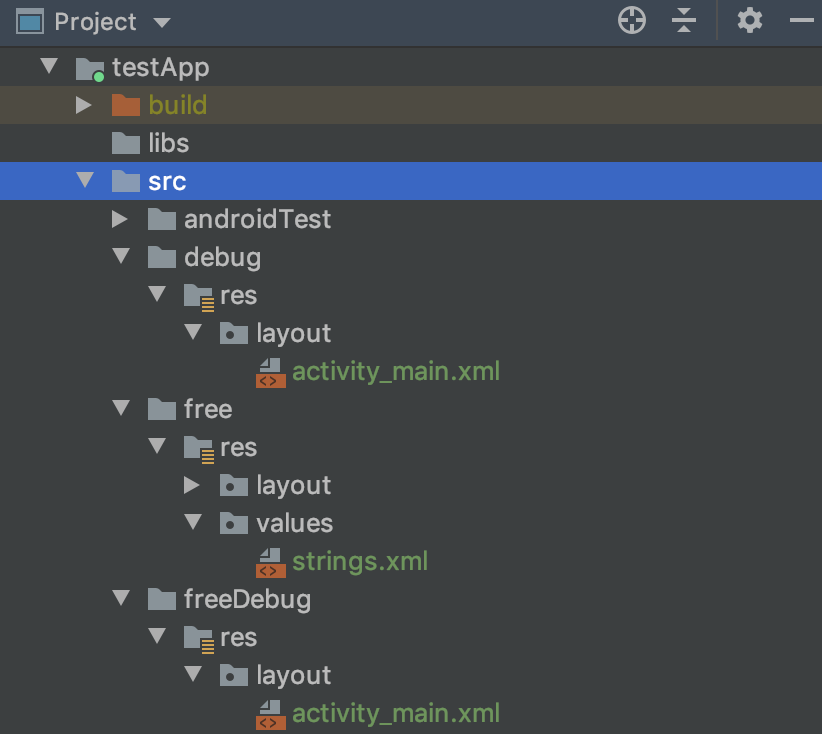Collapse the src folder
This screenshot has height=734, width=822.
click(84, 180)
